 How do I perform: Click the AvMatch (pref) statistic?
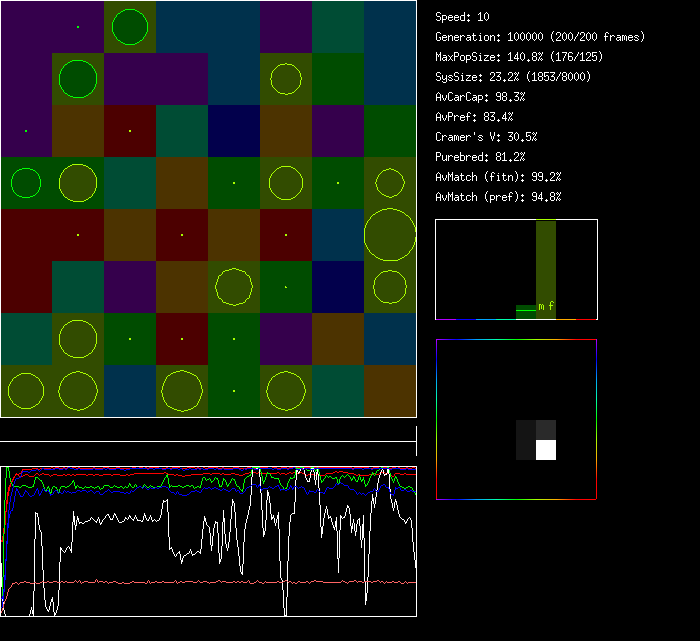coord(498,197)
